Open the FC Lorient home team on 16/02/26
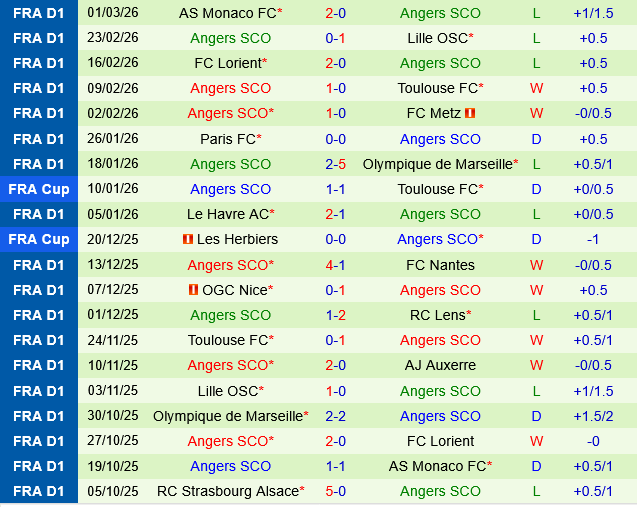 [x=226, y=63]
